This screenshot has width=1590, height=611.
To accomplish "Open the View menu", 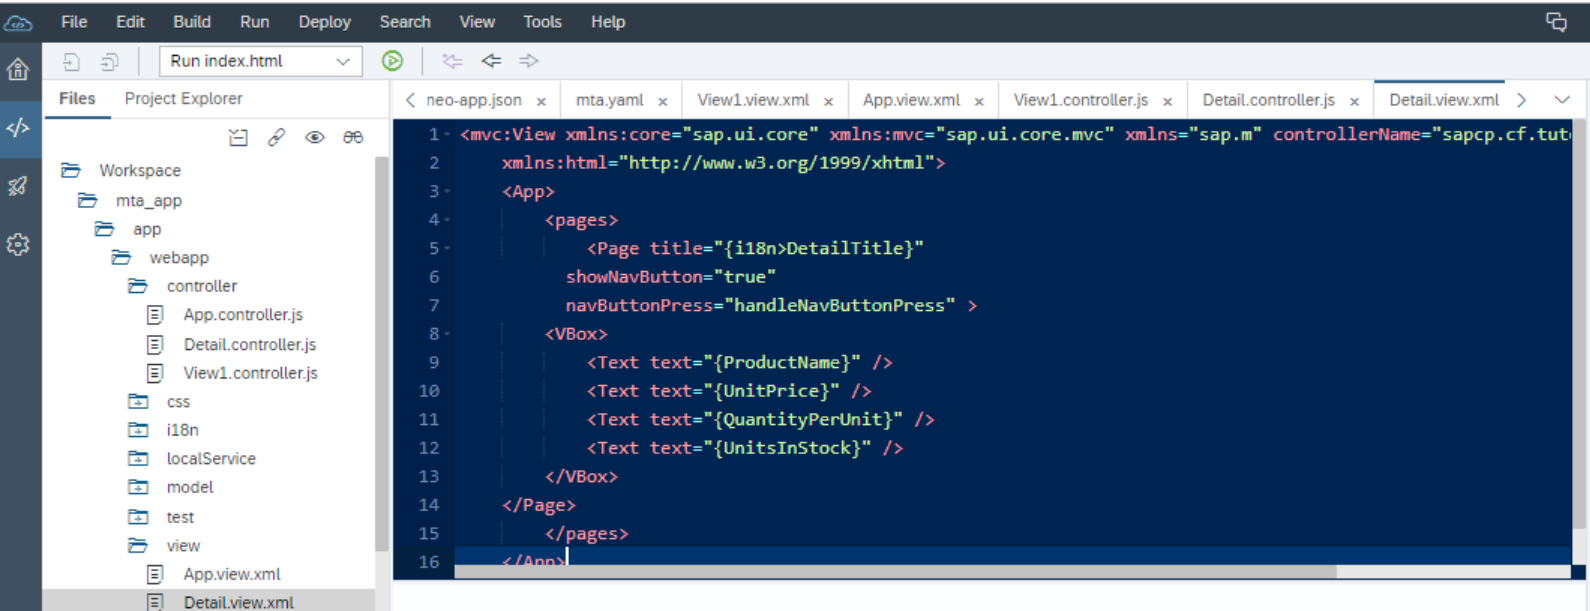I will (477, 22).
